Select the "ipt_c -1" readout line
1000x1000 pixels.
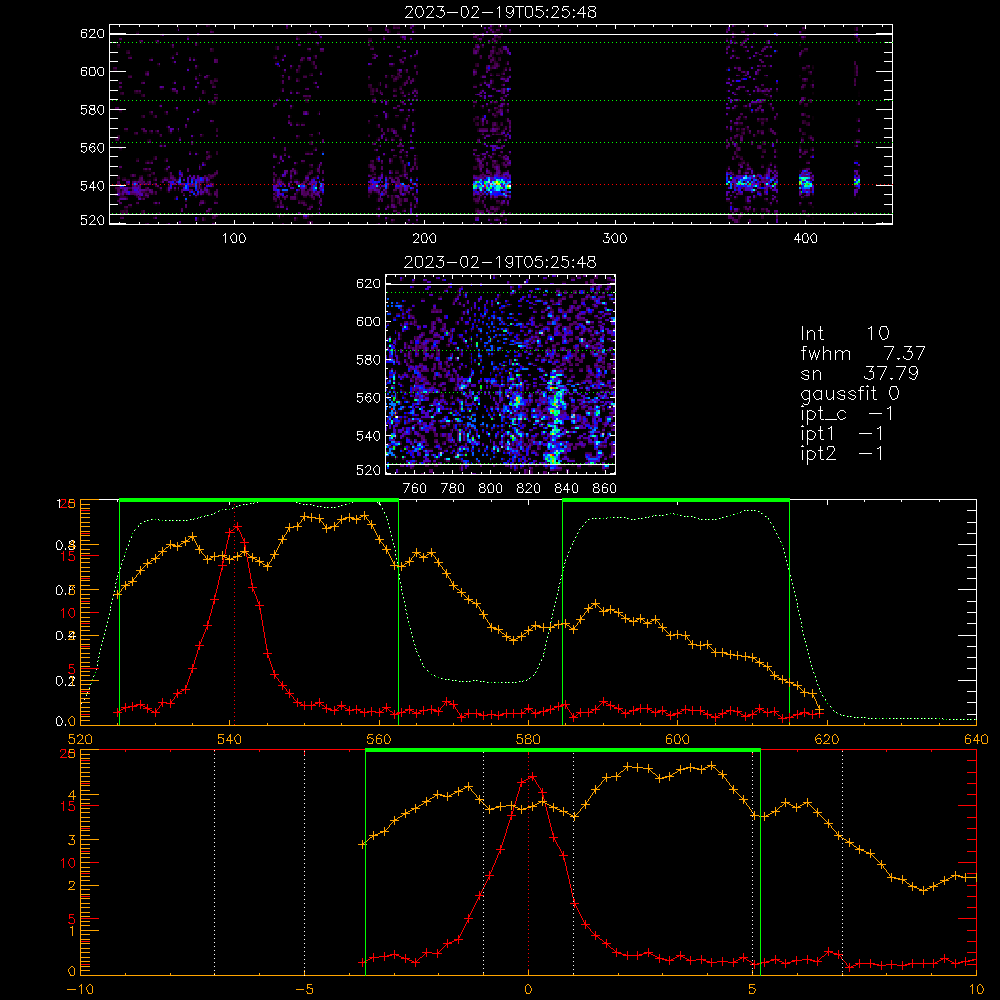point(847,413)
